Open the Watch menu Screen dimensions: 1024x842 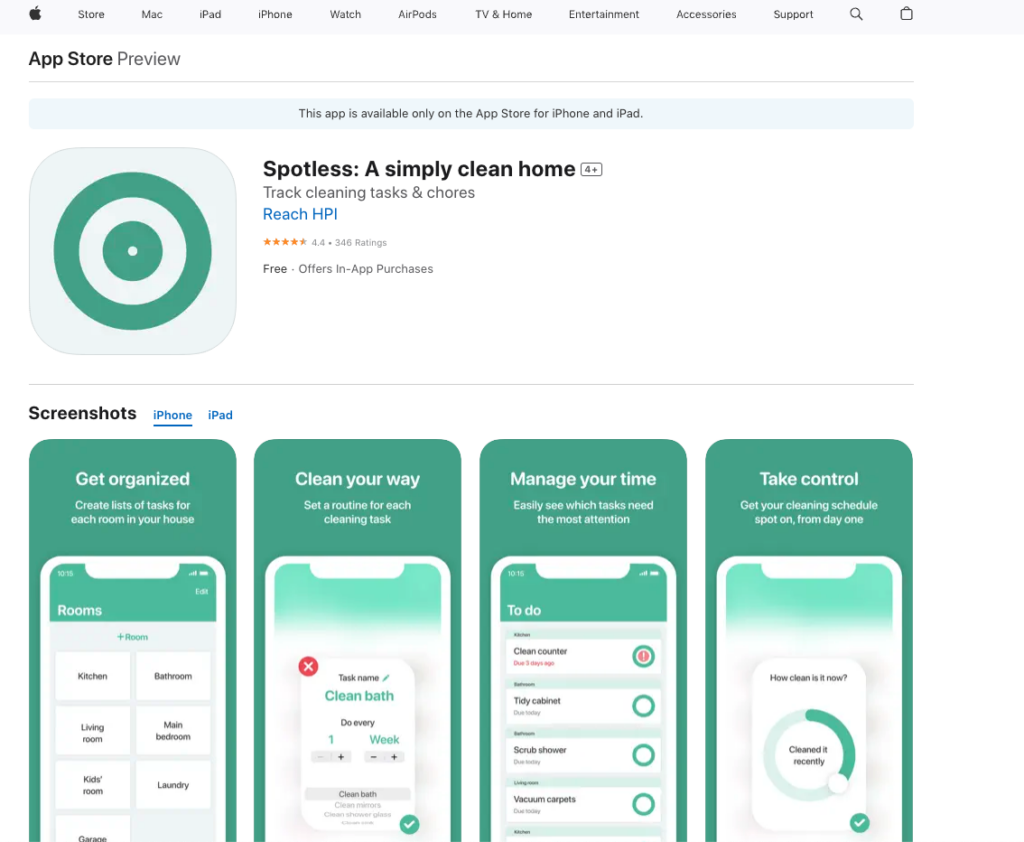coord(345,14)
